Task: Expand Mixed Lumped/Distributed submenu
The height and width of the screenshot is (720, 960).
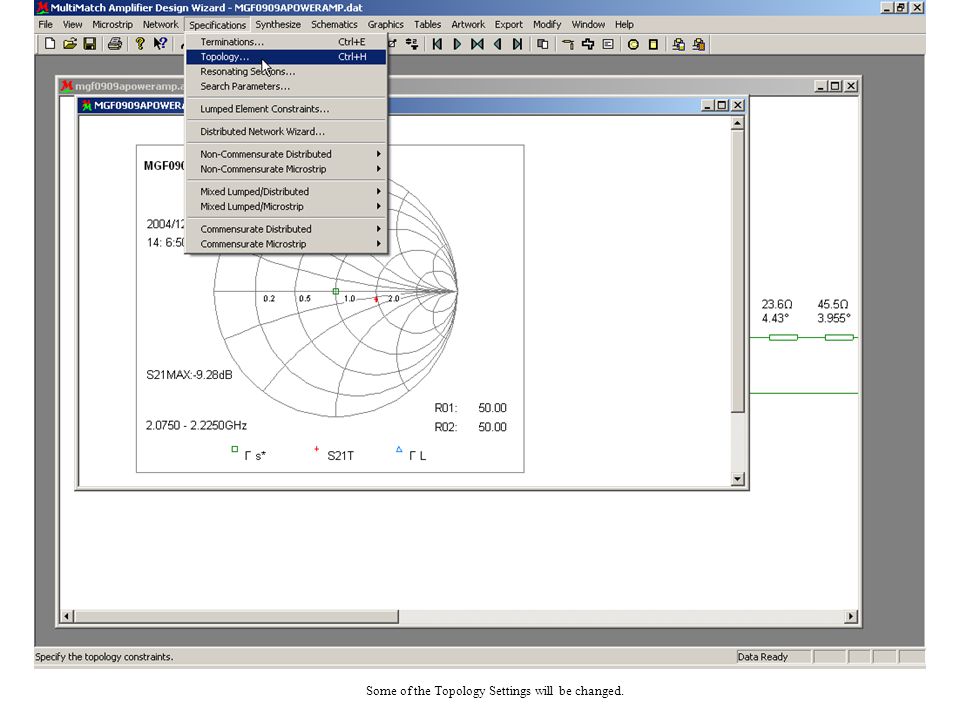Action: coord(286,192)
